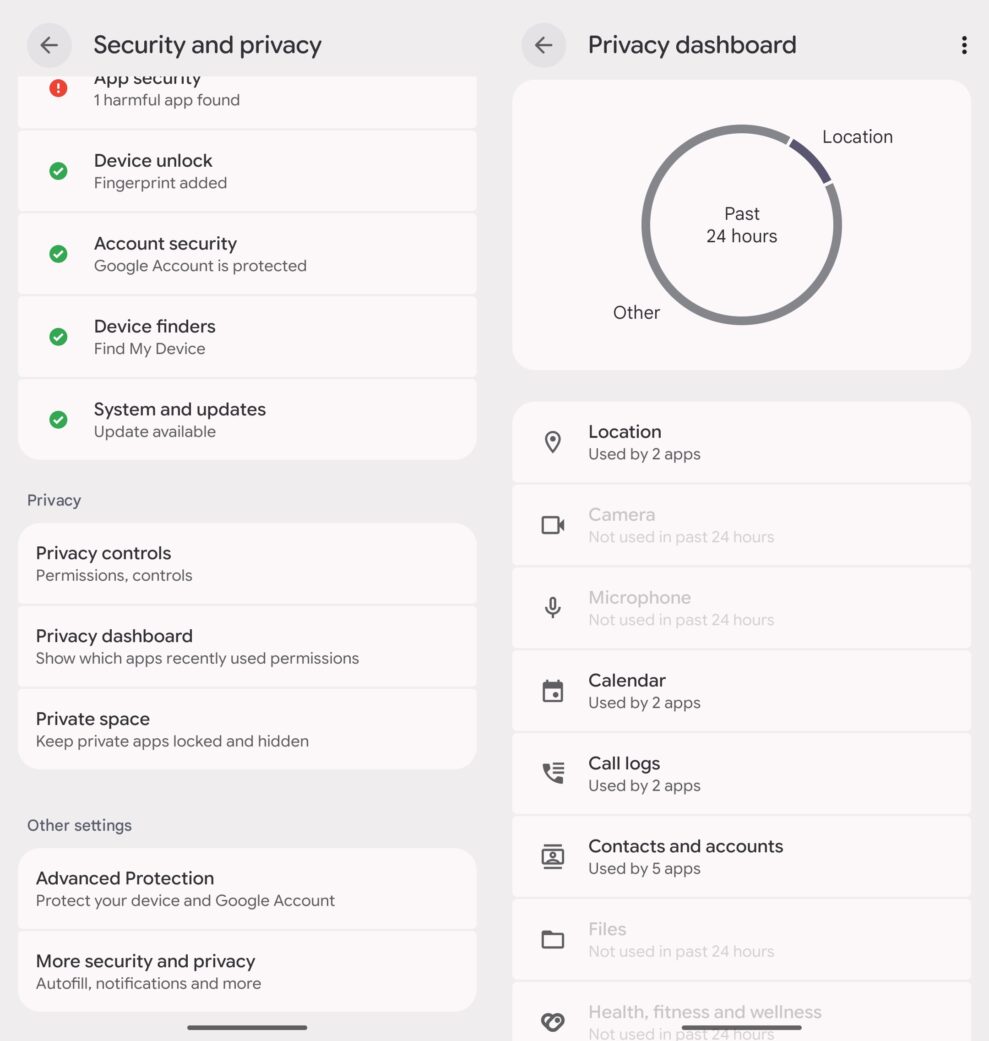This screenshot has width=989, height=1041.
Task: Tap the Camera permission icon
Action: 552,524
